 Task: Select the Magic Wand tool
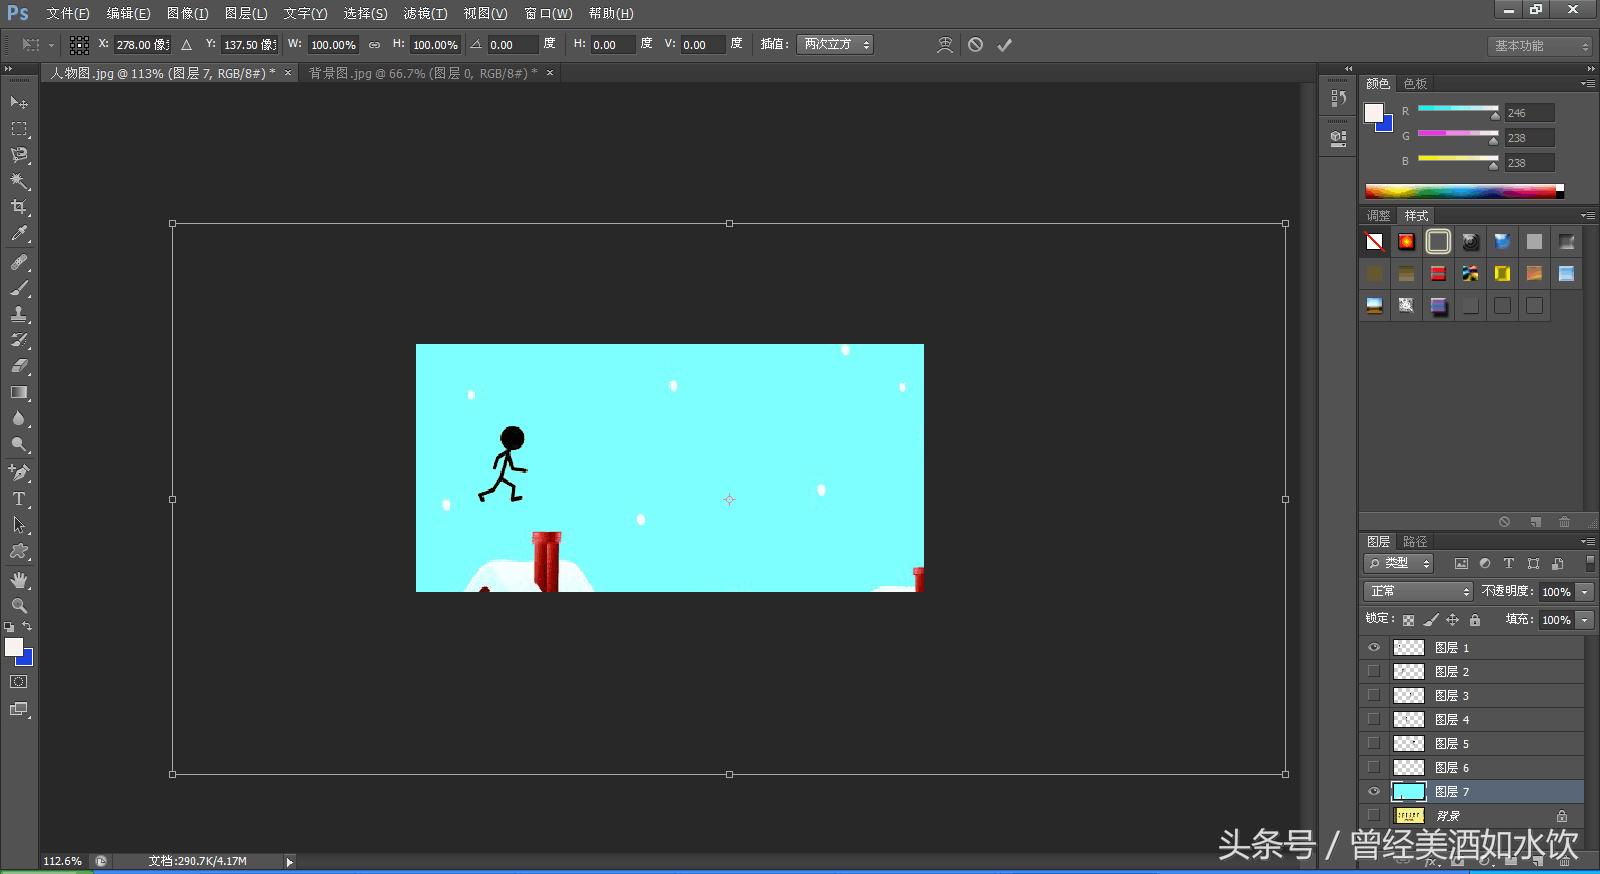coord(19,181)
